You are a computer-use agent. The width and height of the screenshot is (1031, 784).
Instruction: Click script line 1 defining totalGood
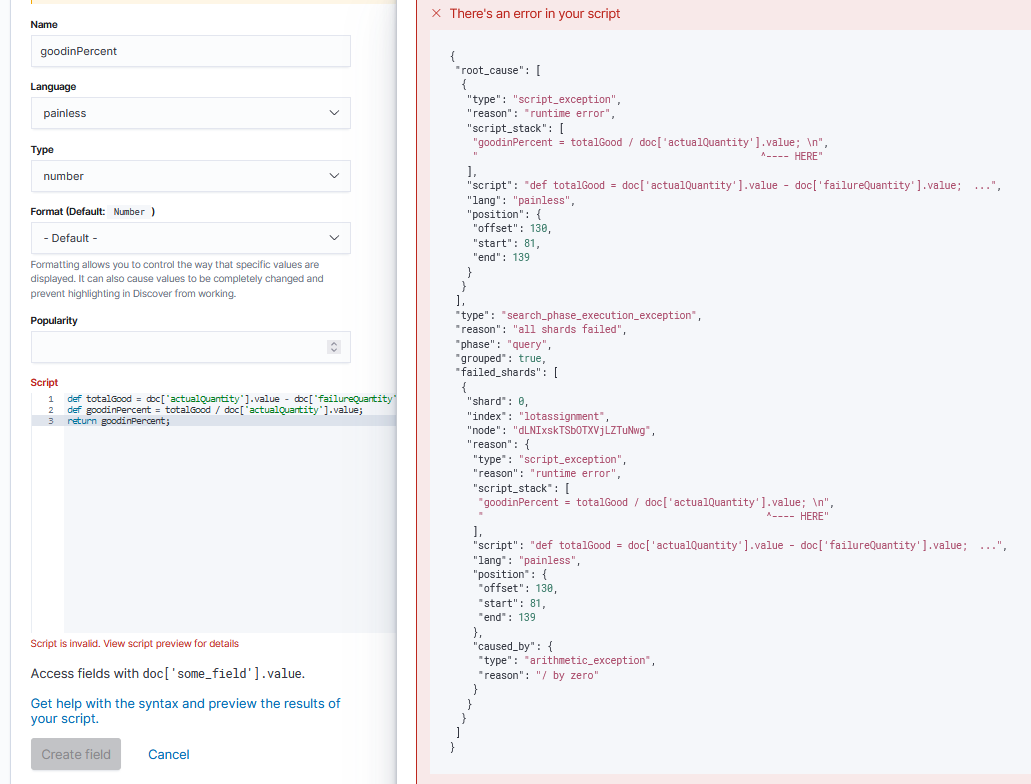pyautogui.click(x=230, y=398)
